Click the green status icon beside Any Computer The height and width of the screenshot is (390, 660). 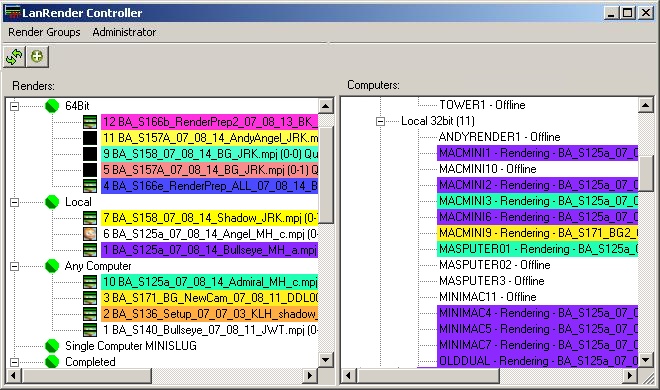coord(52,266)
